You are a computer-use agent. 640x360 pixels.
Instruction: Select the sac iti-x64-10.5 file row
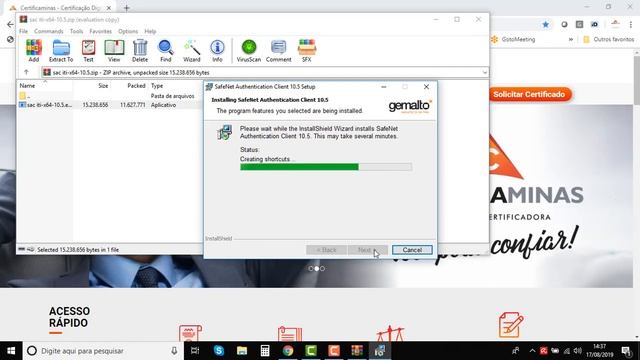110,105
